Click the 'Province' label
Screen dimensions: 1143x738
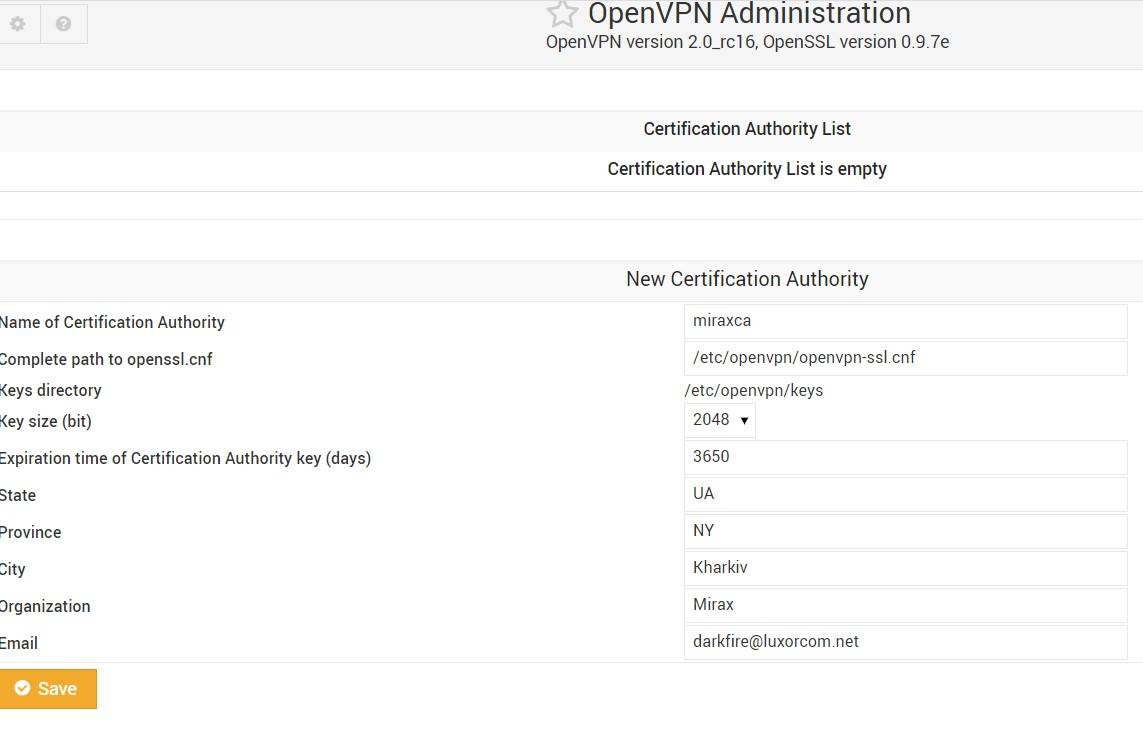(30, 532)
